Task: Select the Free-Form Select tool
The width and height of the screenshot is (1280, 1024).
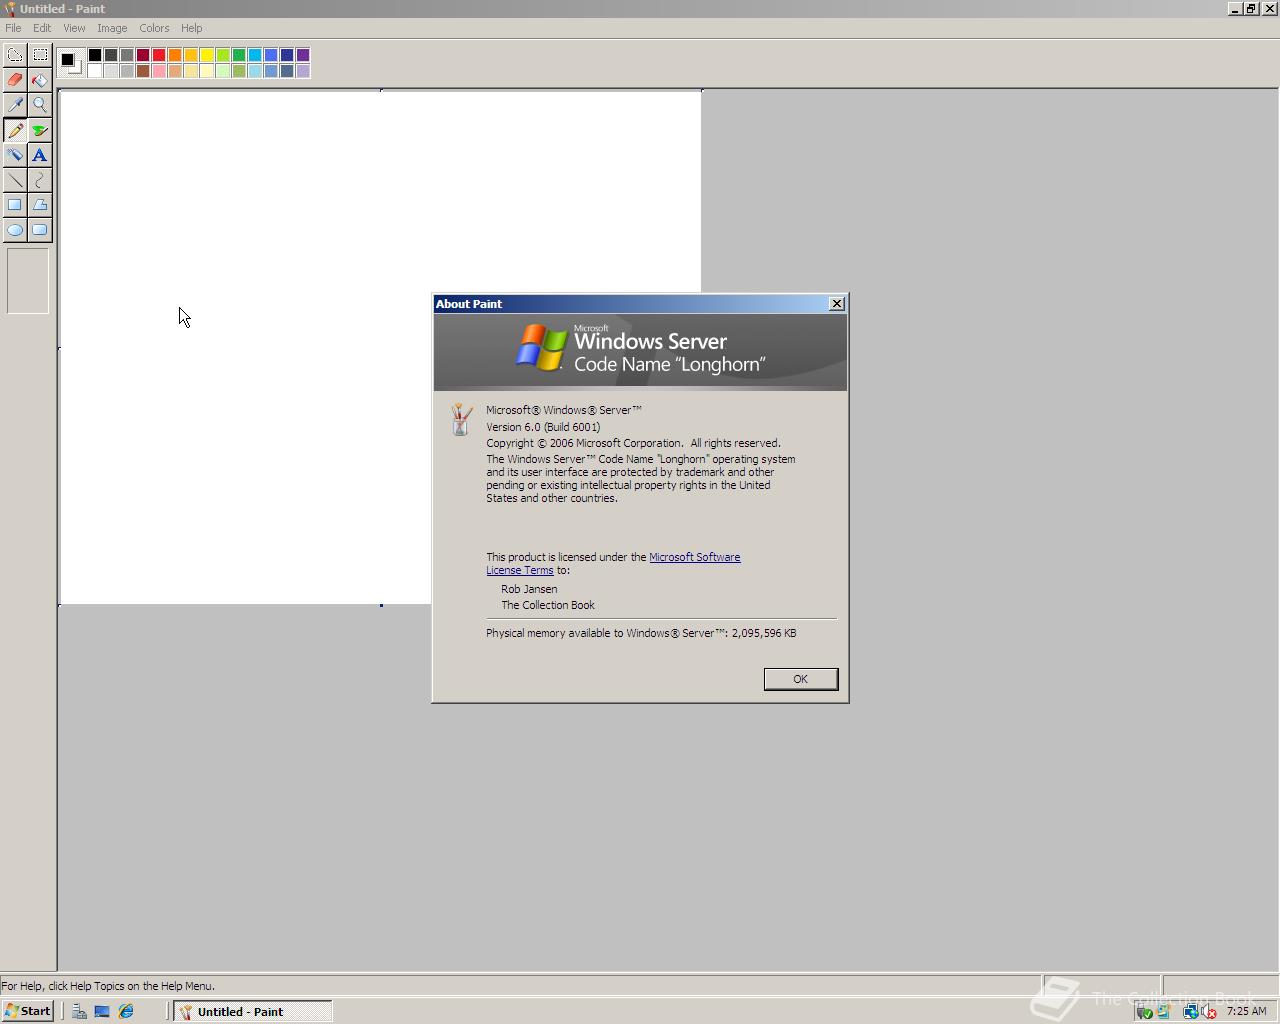Action: click(15, 55)
